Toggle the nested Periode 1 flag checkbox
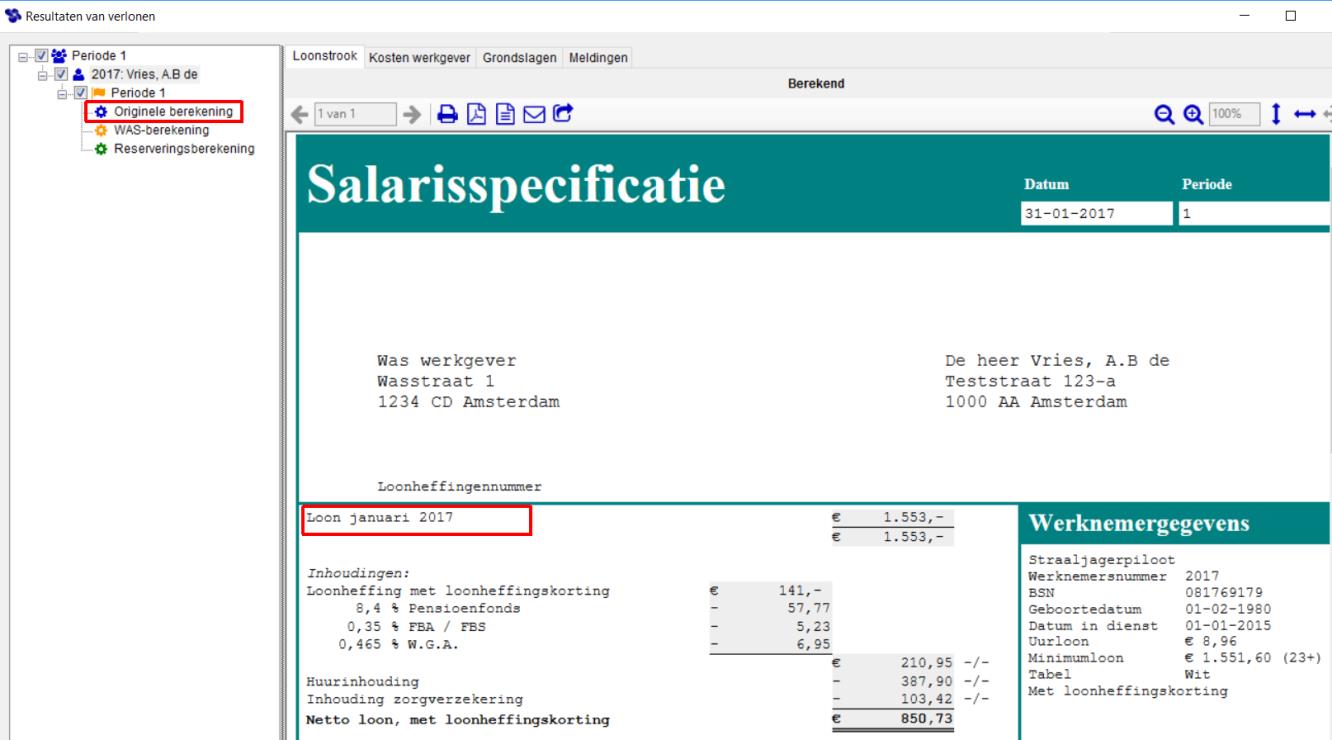This screenshot has height=740, width=1332. 81,93
